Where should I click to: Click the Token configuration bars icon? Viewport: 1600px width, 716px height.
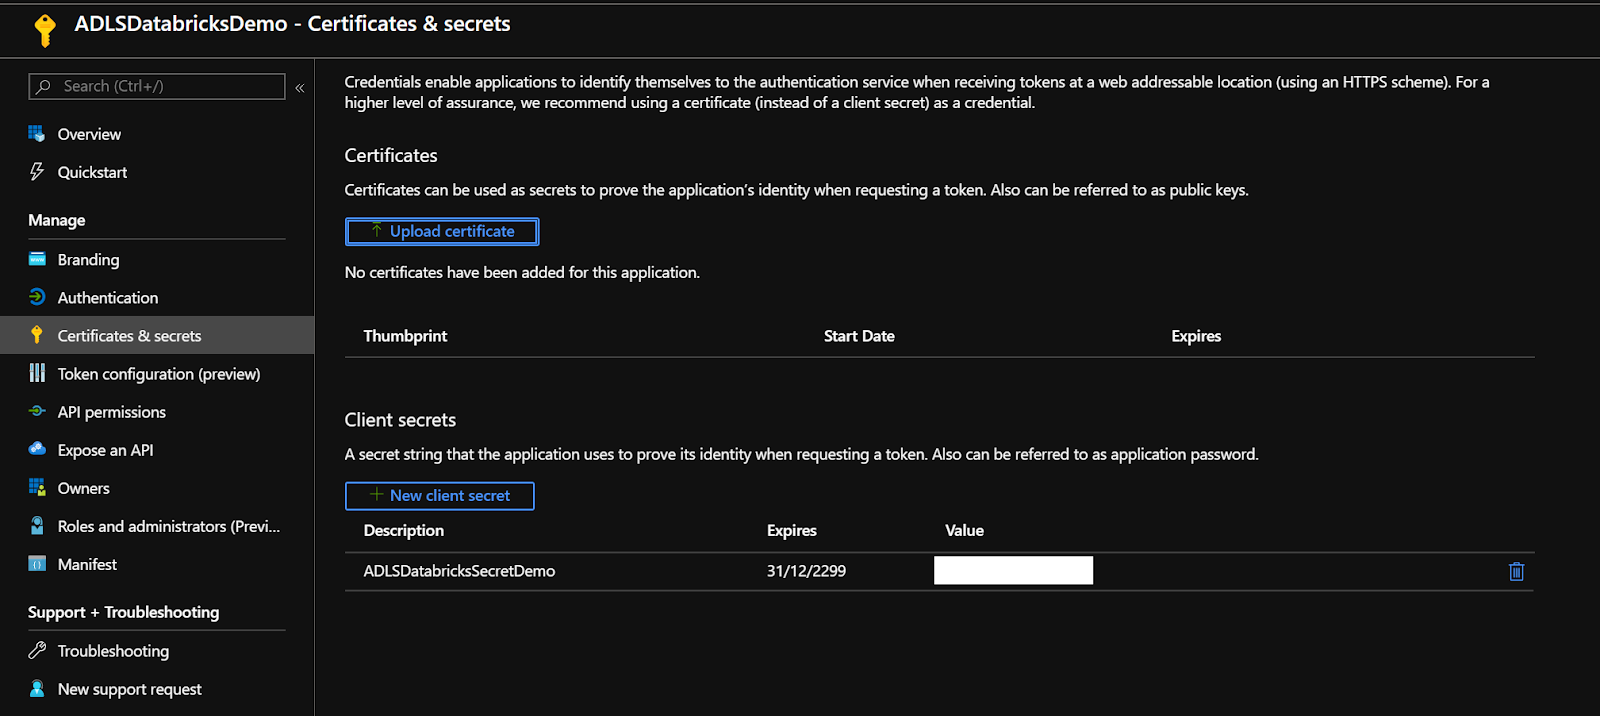tap(37, 373)
